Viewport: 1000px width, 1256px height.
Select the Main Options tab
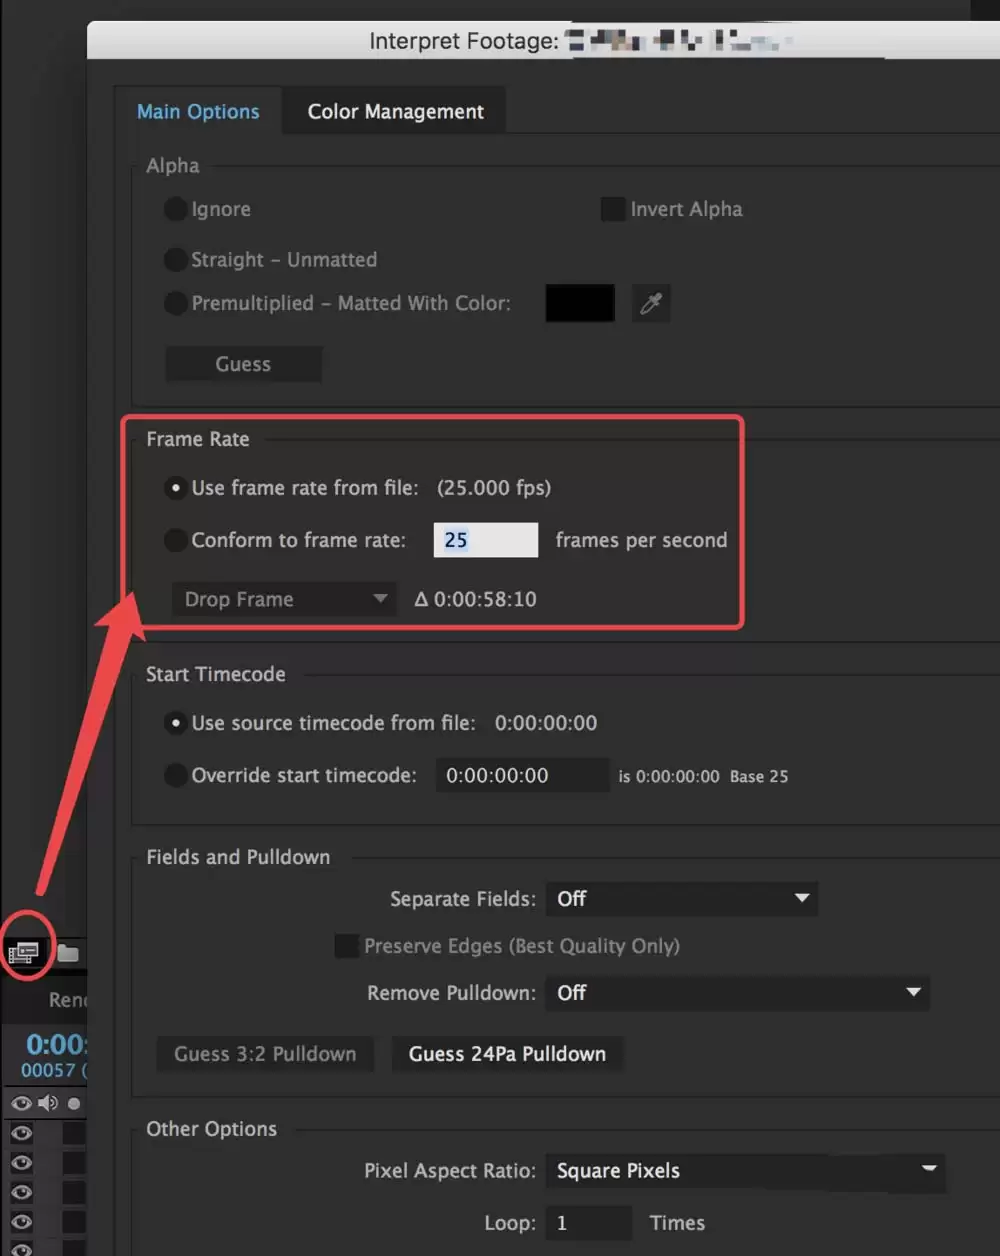click(x=198, y=112)
